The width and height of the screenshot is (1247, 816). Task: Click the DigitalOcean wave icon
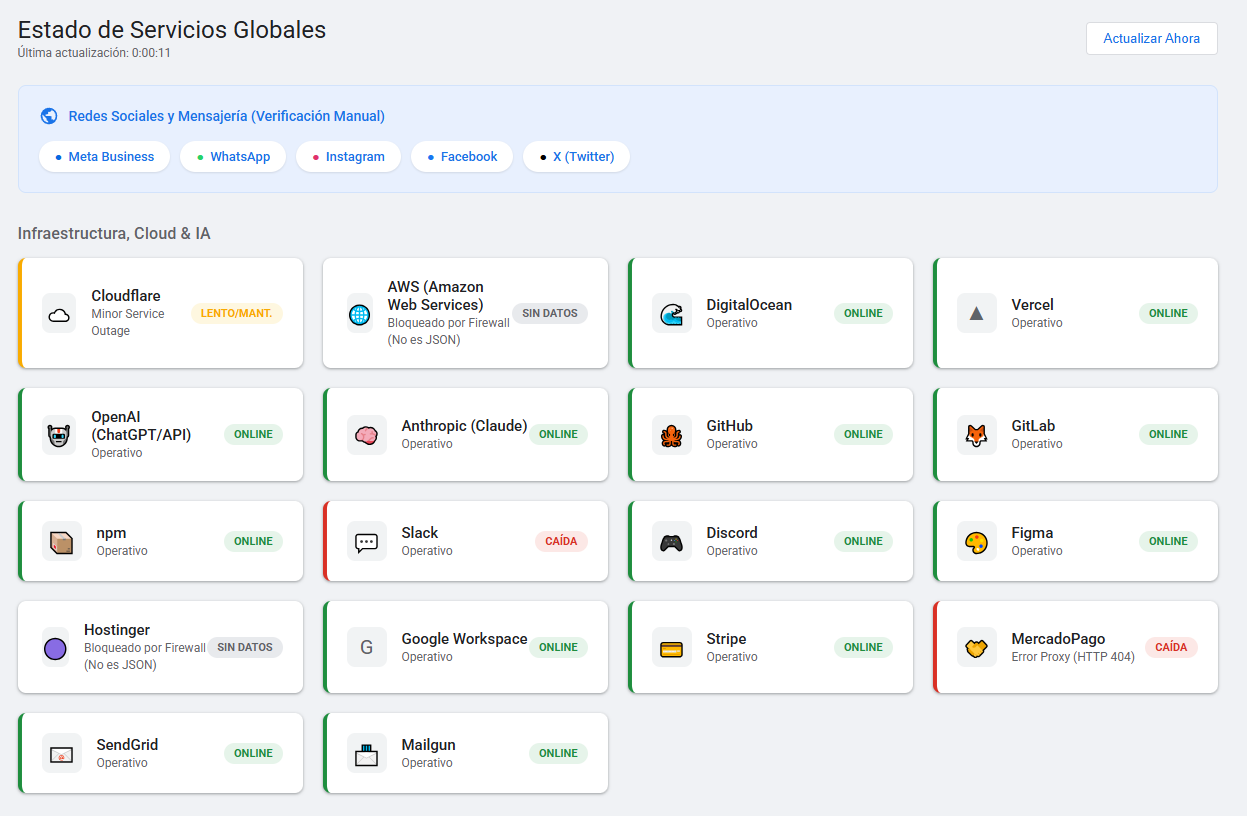pyautogui.click(x=672, y=314)
